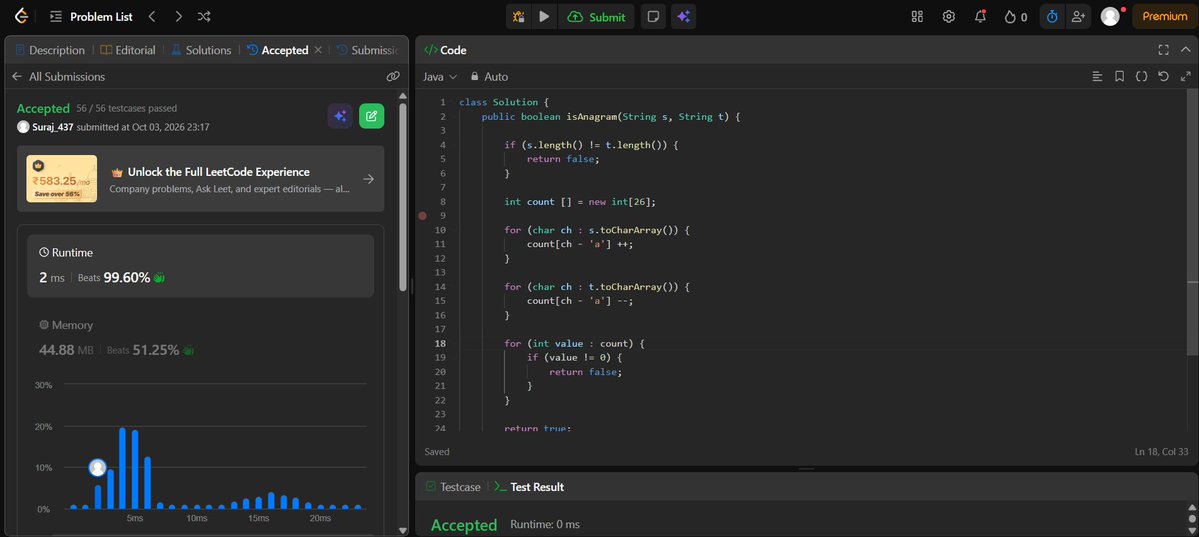Toggle the Auto lock setting
Image resolution: width=1199 pixels, height=537 pixels.
[x=489, y=76]
